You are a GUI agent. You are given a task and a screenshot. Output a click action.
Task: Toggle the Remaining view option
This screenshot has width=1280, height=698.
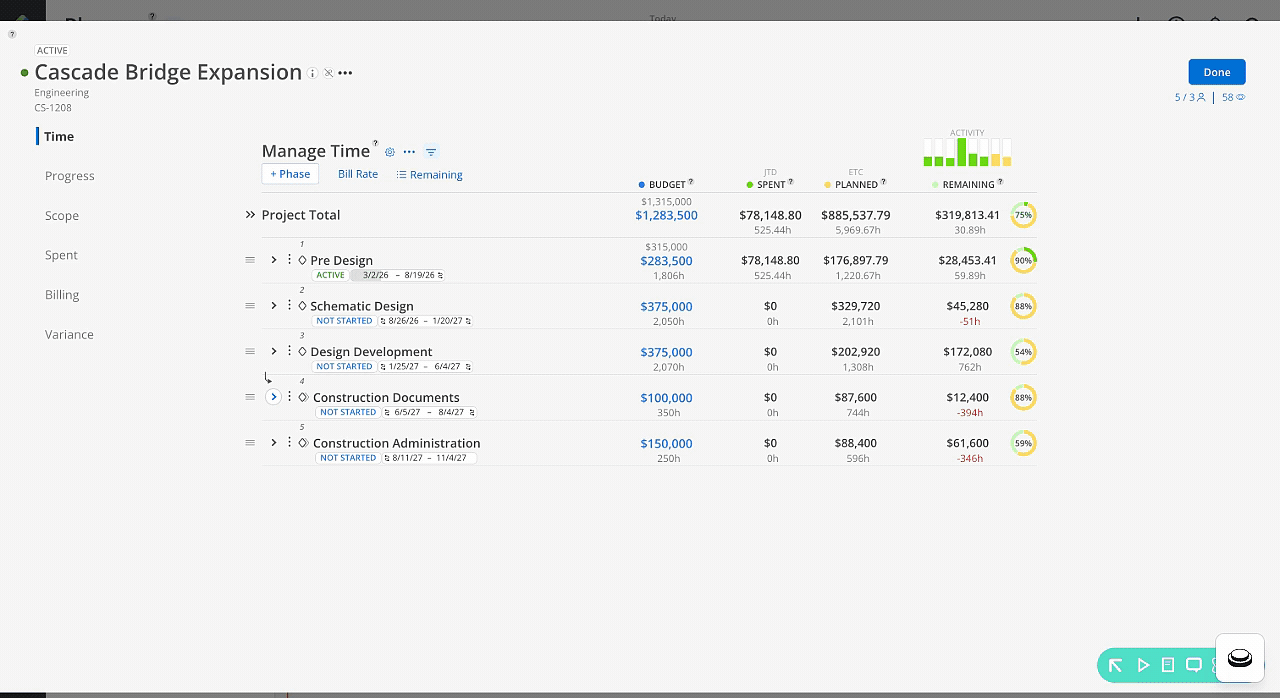429,175
